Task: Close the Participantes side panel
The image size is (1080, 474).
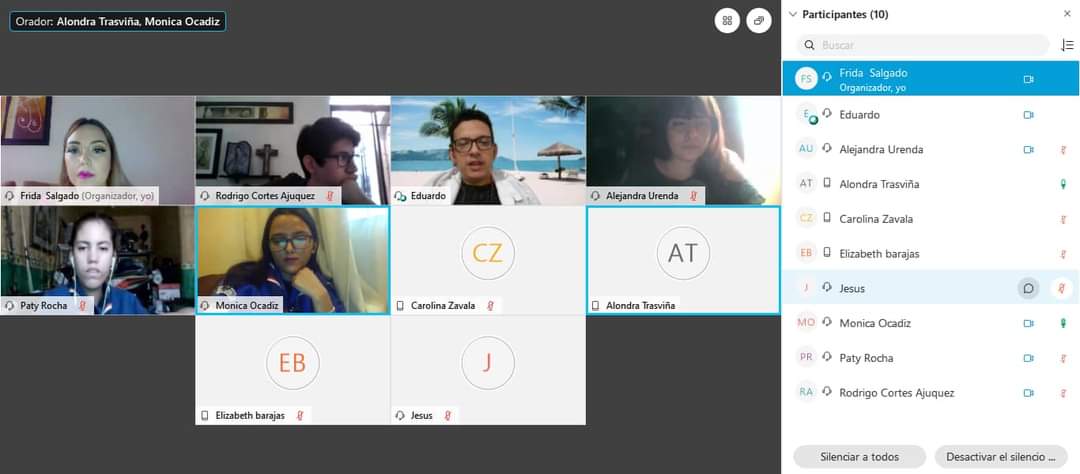Action: 1066,14
